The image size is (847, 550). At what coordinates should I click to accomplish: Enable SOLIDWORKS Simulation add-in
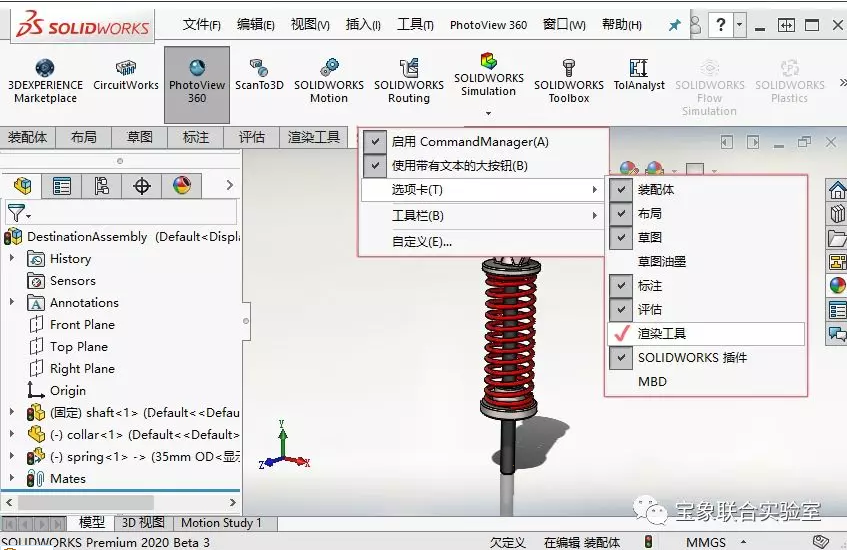pos(488,75)
